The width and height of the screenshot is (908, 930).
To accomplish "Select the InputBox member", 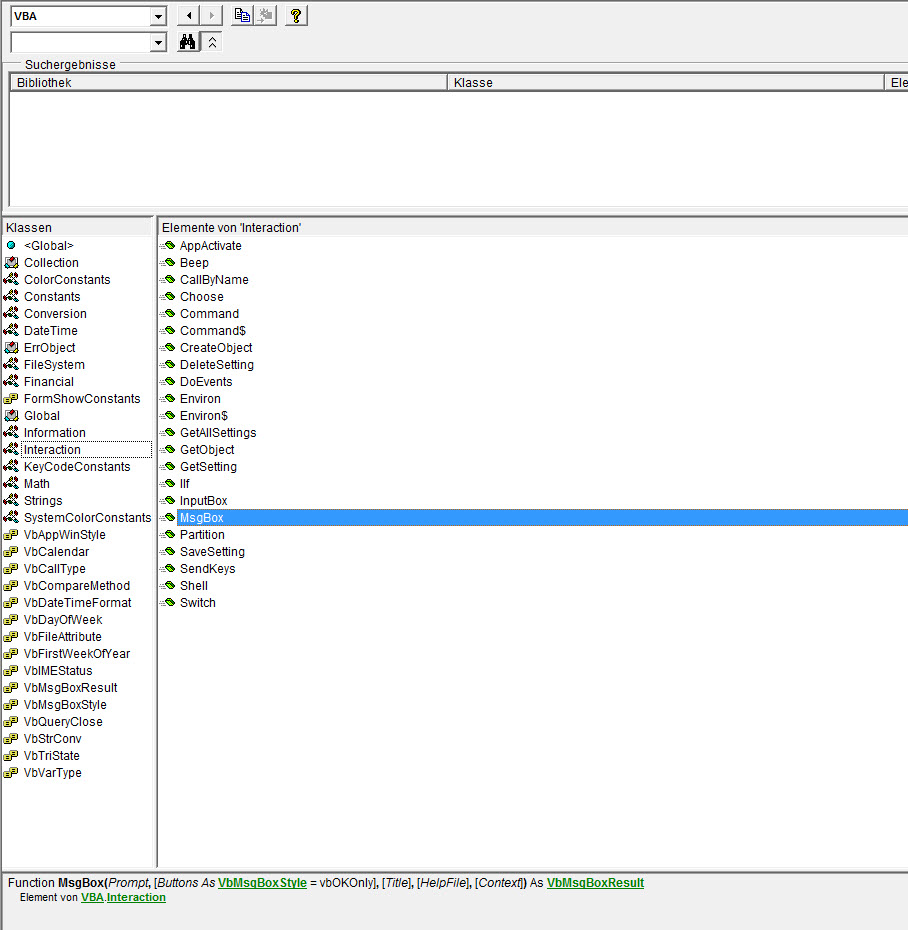I will 203,501.
